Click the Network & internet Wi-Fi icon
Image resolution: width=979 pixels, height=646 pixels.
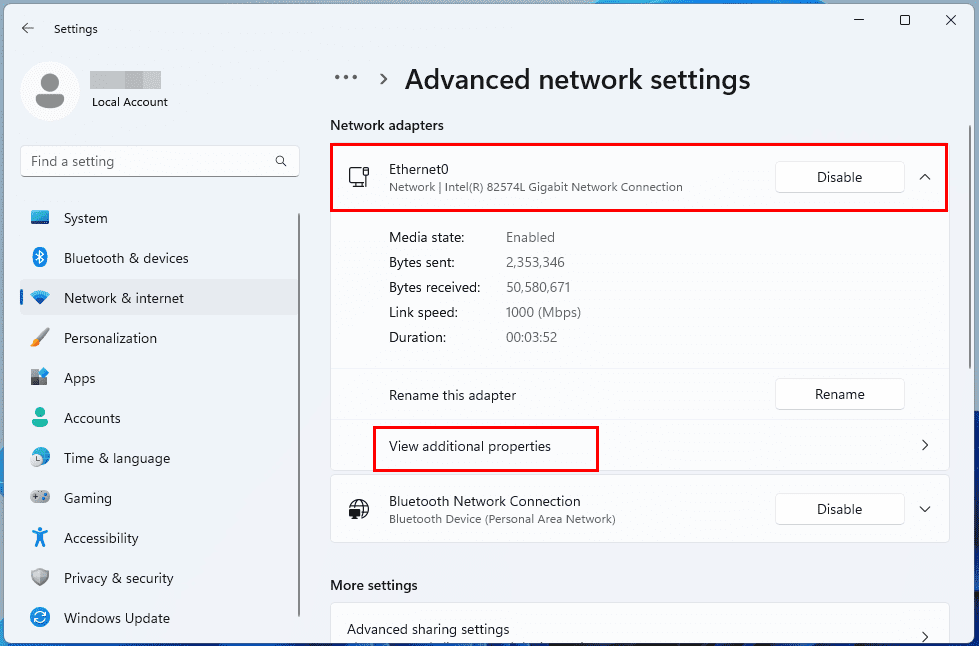[x=40, y=298]
